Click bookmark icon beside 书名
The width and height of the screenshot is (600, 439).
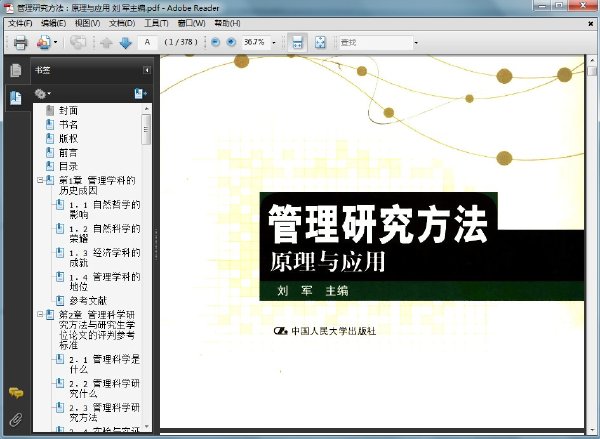tap(50, 124)
